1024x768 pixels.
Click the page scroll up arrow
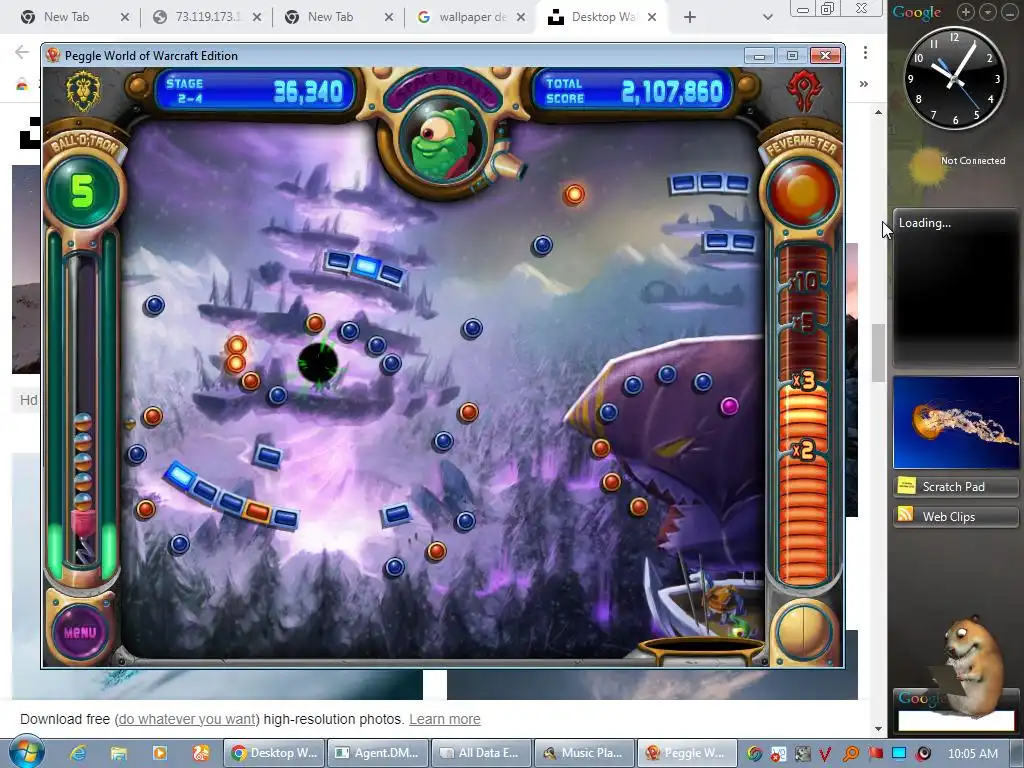878,112
